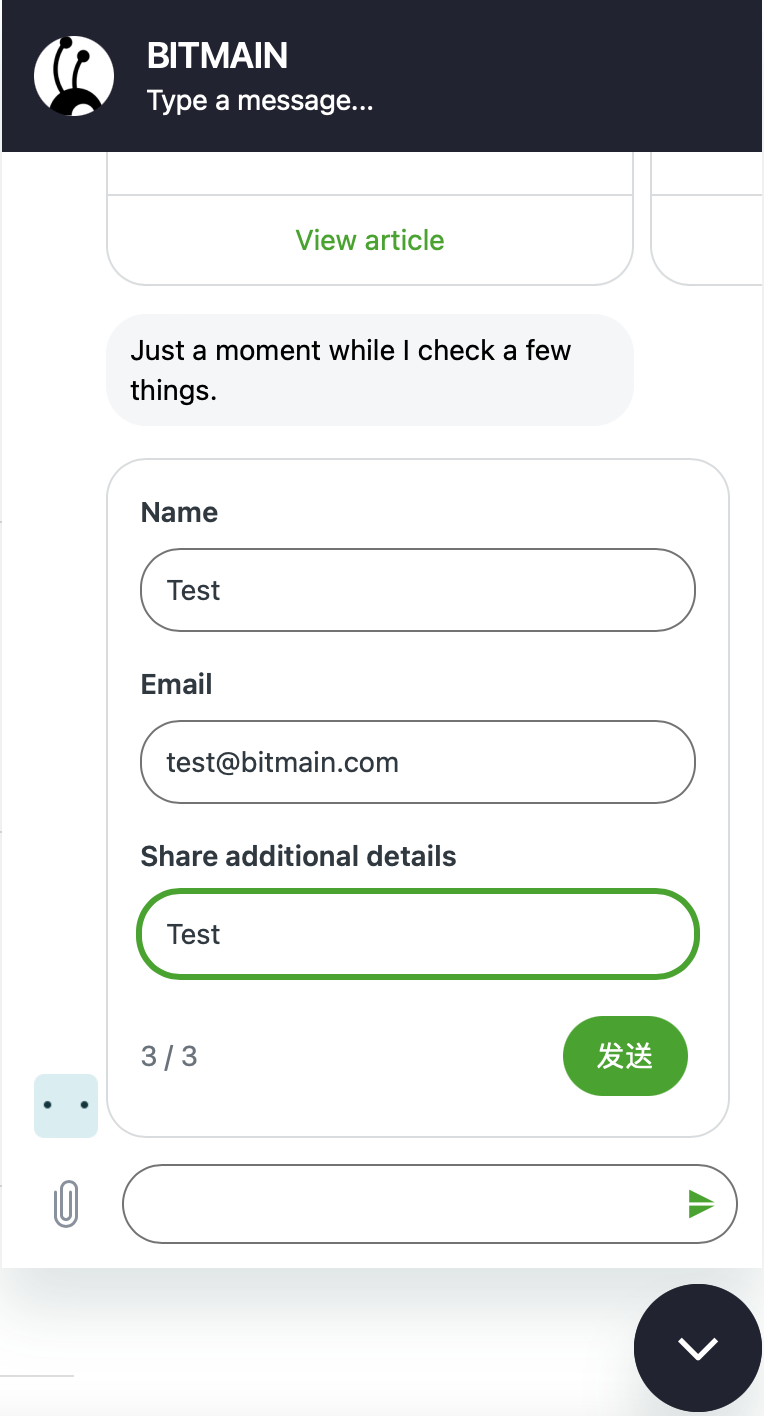Open the View article link
The height and width of the screenshot is (1416, 764).
coord(370,240)
